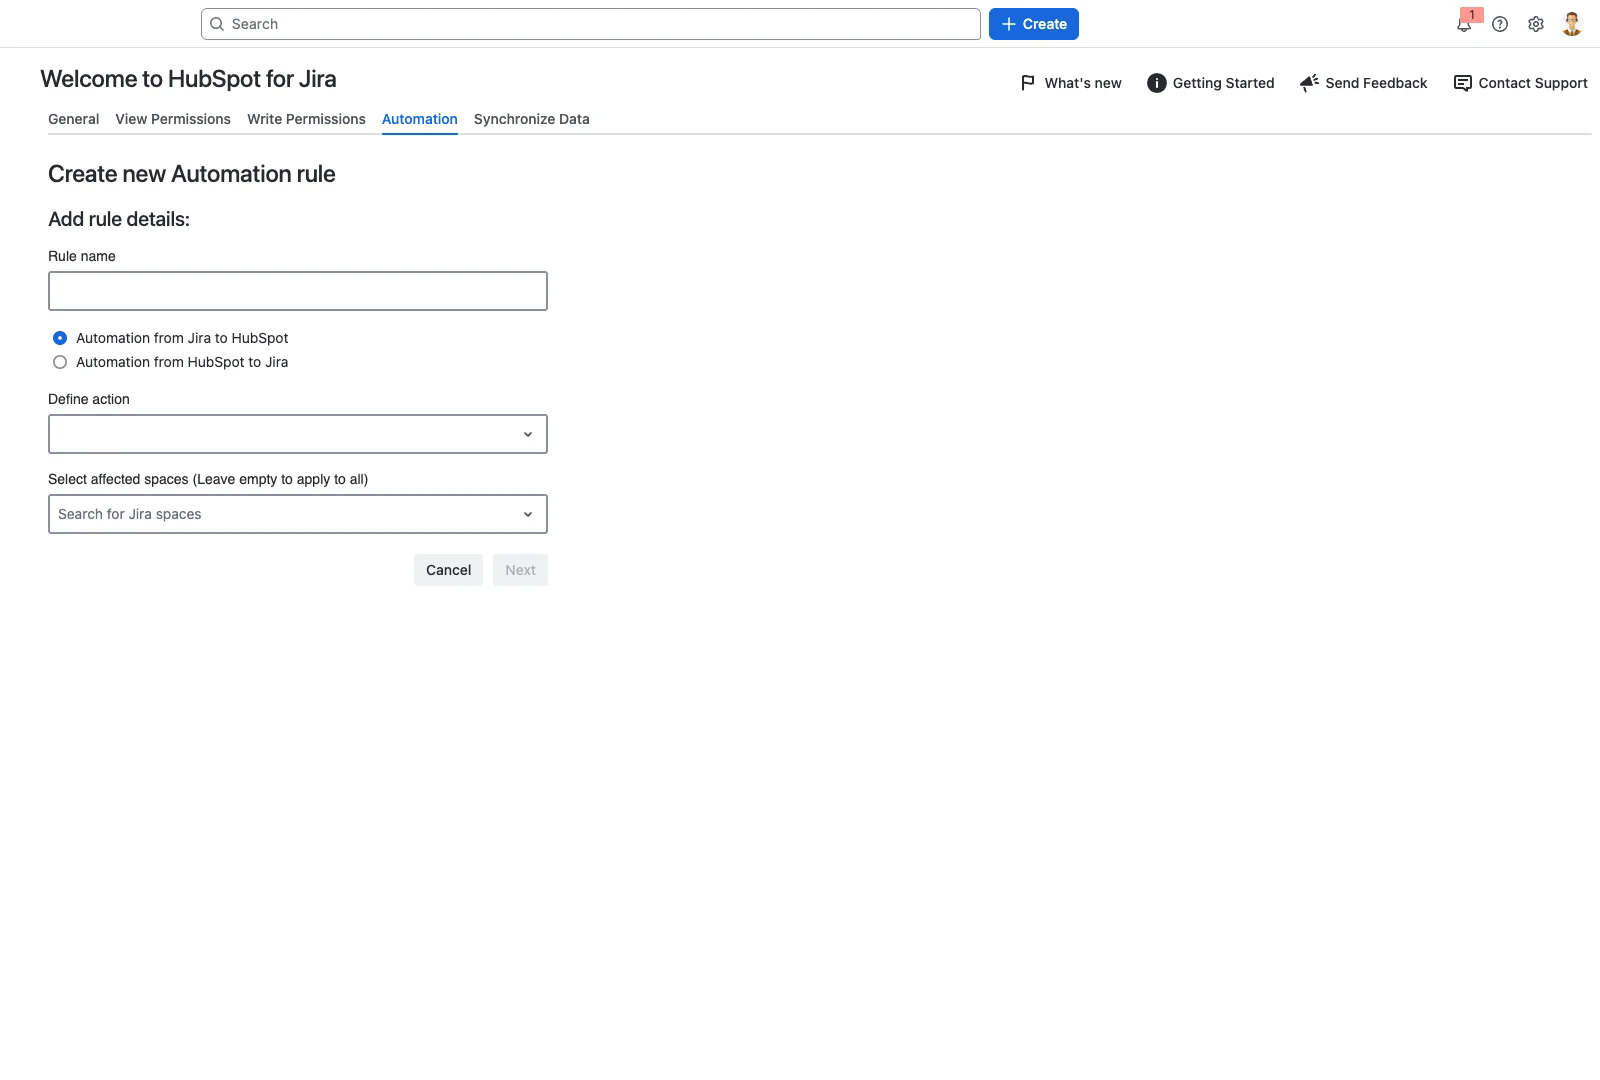Image resolution: width=1600 pixels, height=1080 pixels.
Task: Click the Contact Support chat icon
Action: (1462, 83)
